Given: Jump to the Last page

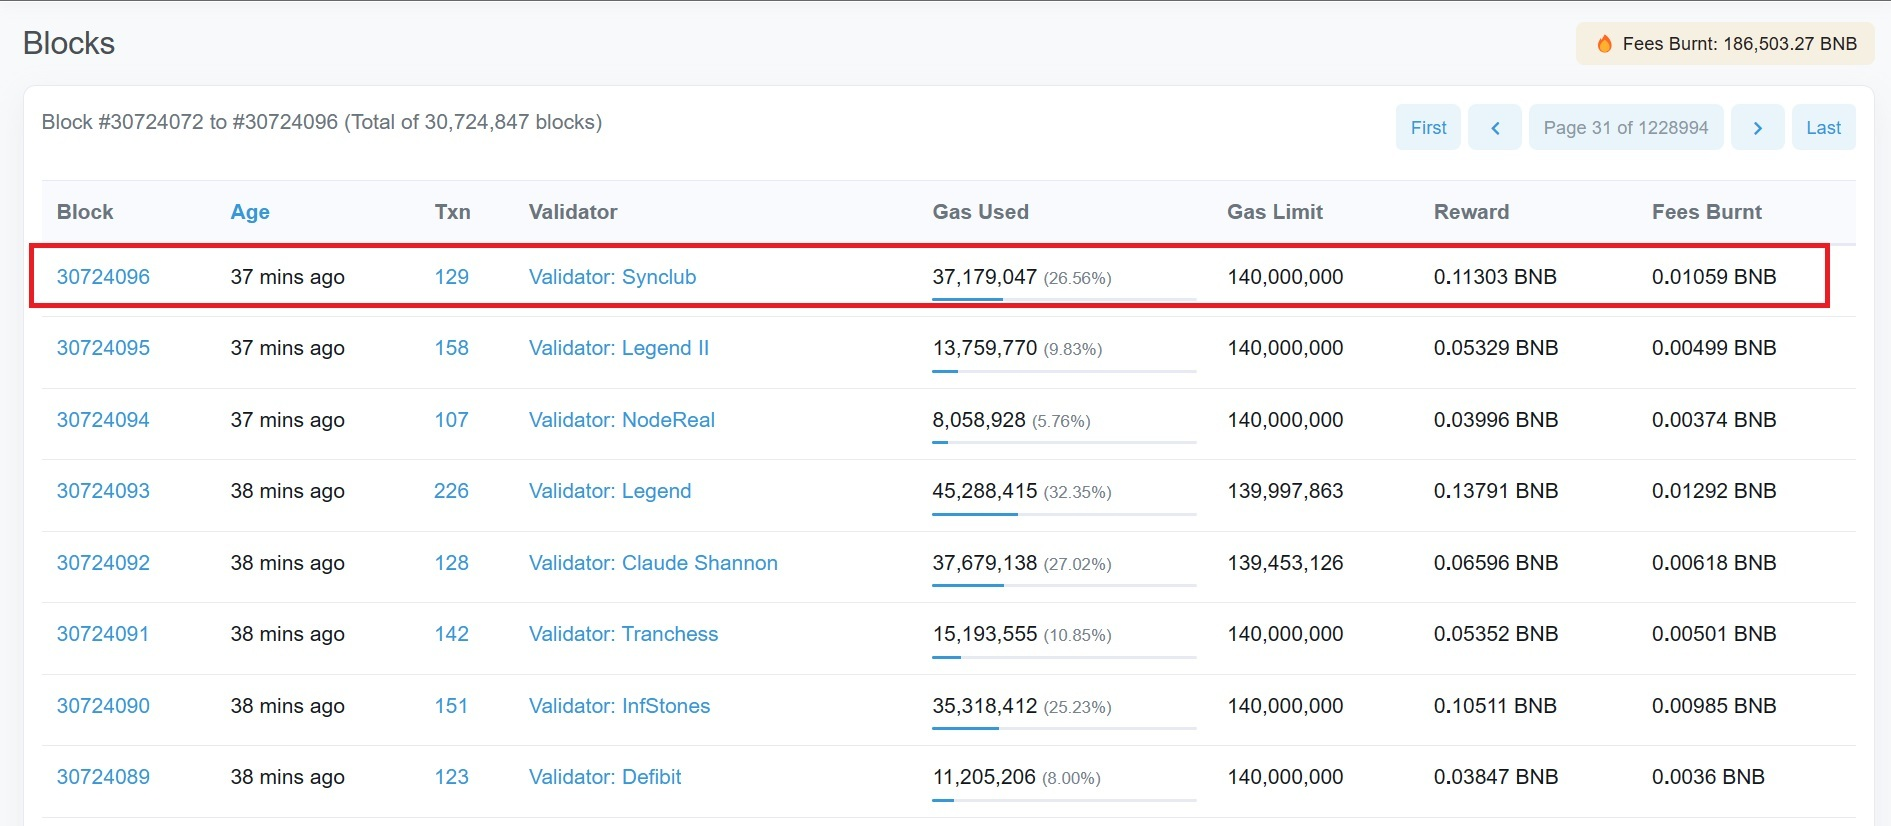Looking at the screenshot, I should click(1823, 128).
